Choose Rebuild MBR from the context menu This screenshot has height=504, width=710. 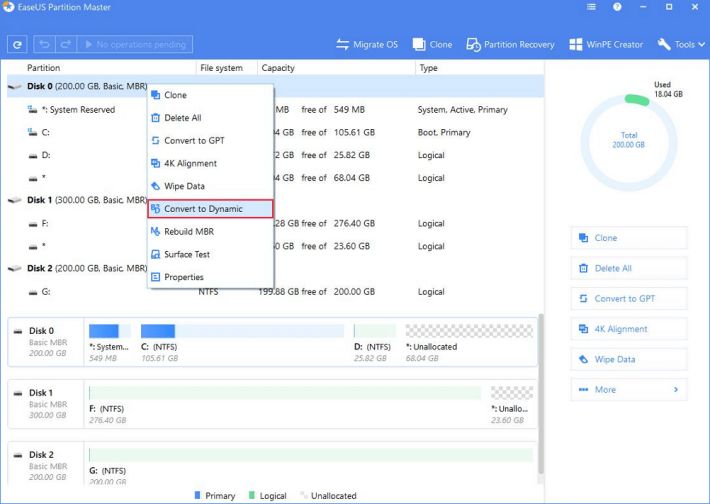188,231
